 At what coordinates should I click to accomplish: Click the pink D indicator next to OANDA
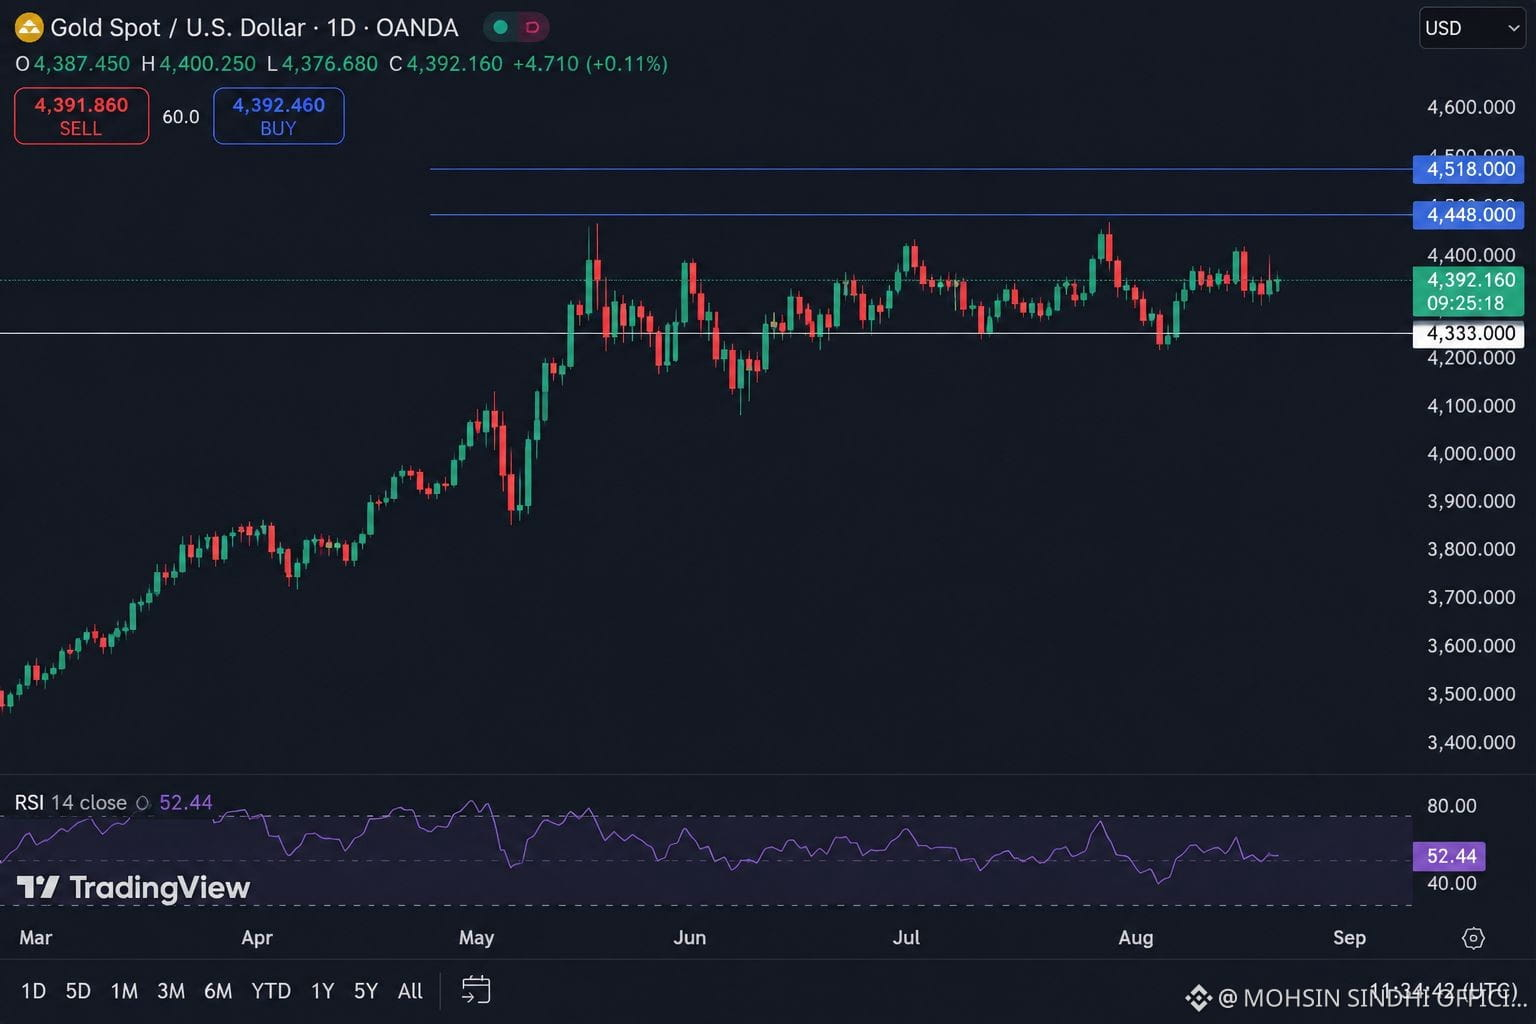pyautogui.click(x=532, y=27)
